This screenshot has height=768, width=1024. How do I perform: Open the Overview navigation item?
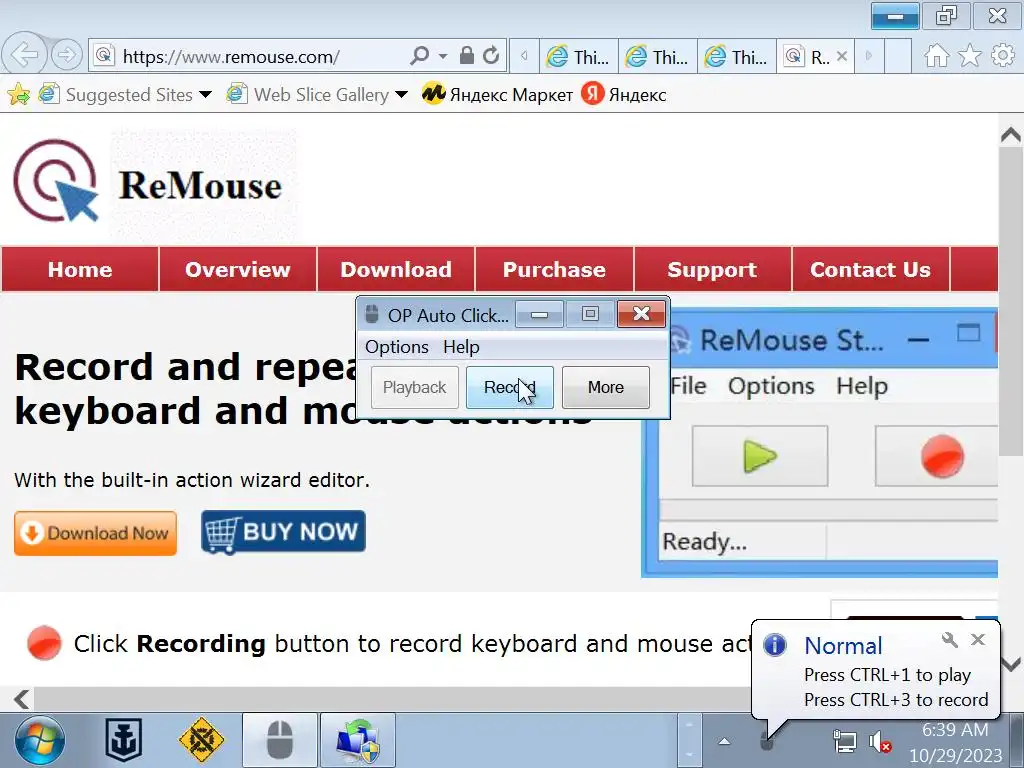[238, 269]
